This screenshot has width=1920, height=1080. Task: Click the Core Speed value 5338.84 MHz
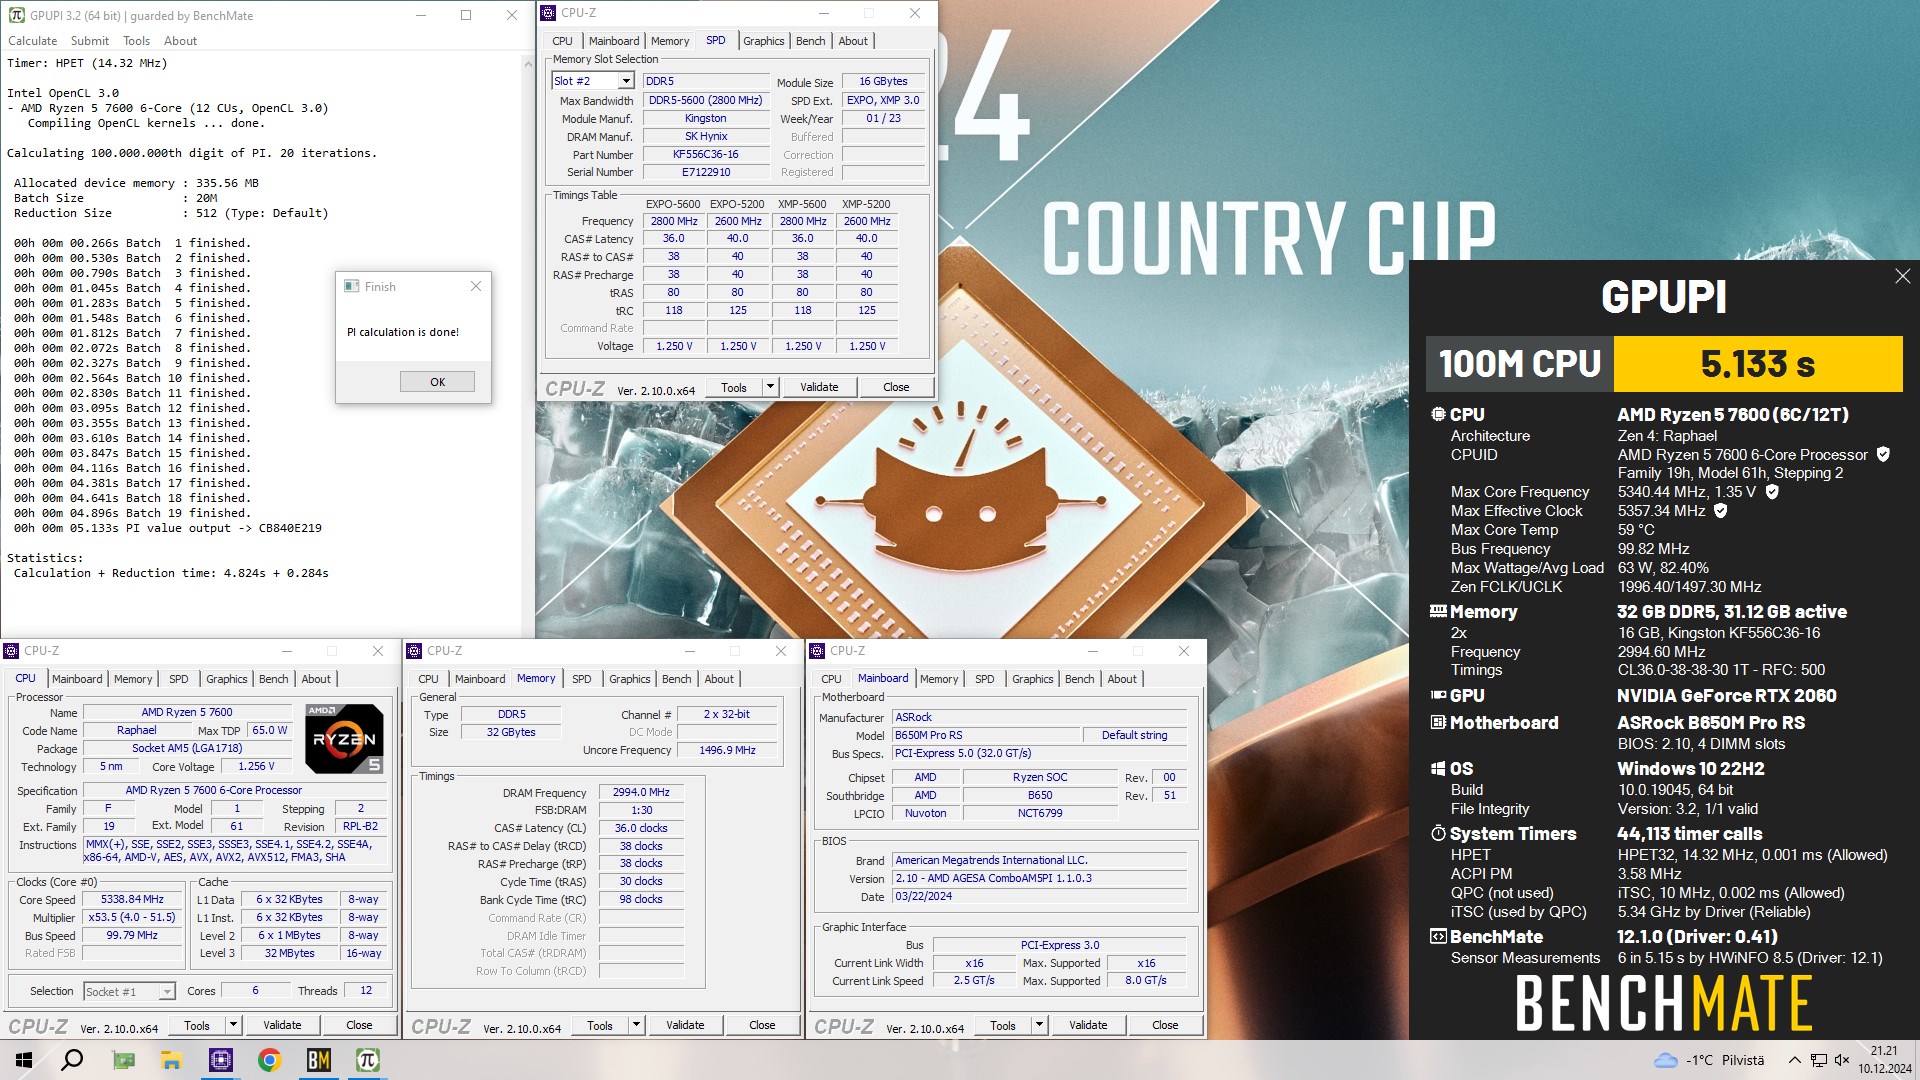coord(132,900)
